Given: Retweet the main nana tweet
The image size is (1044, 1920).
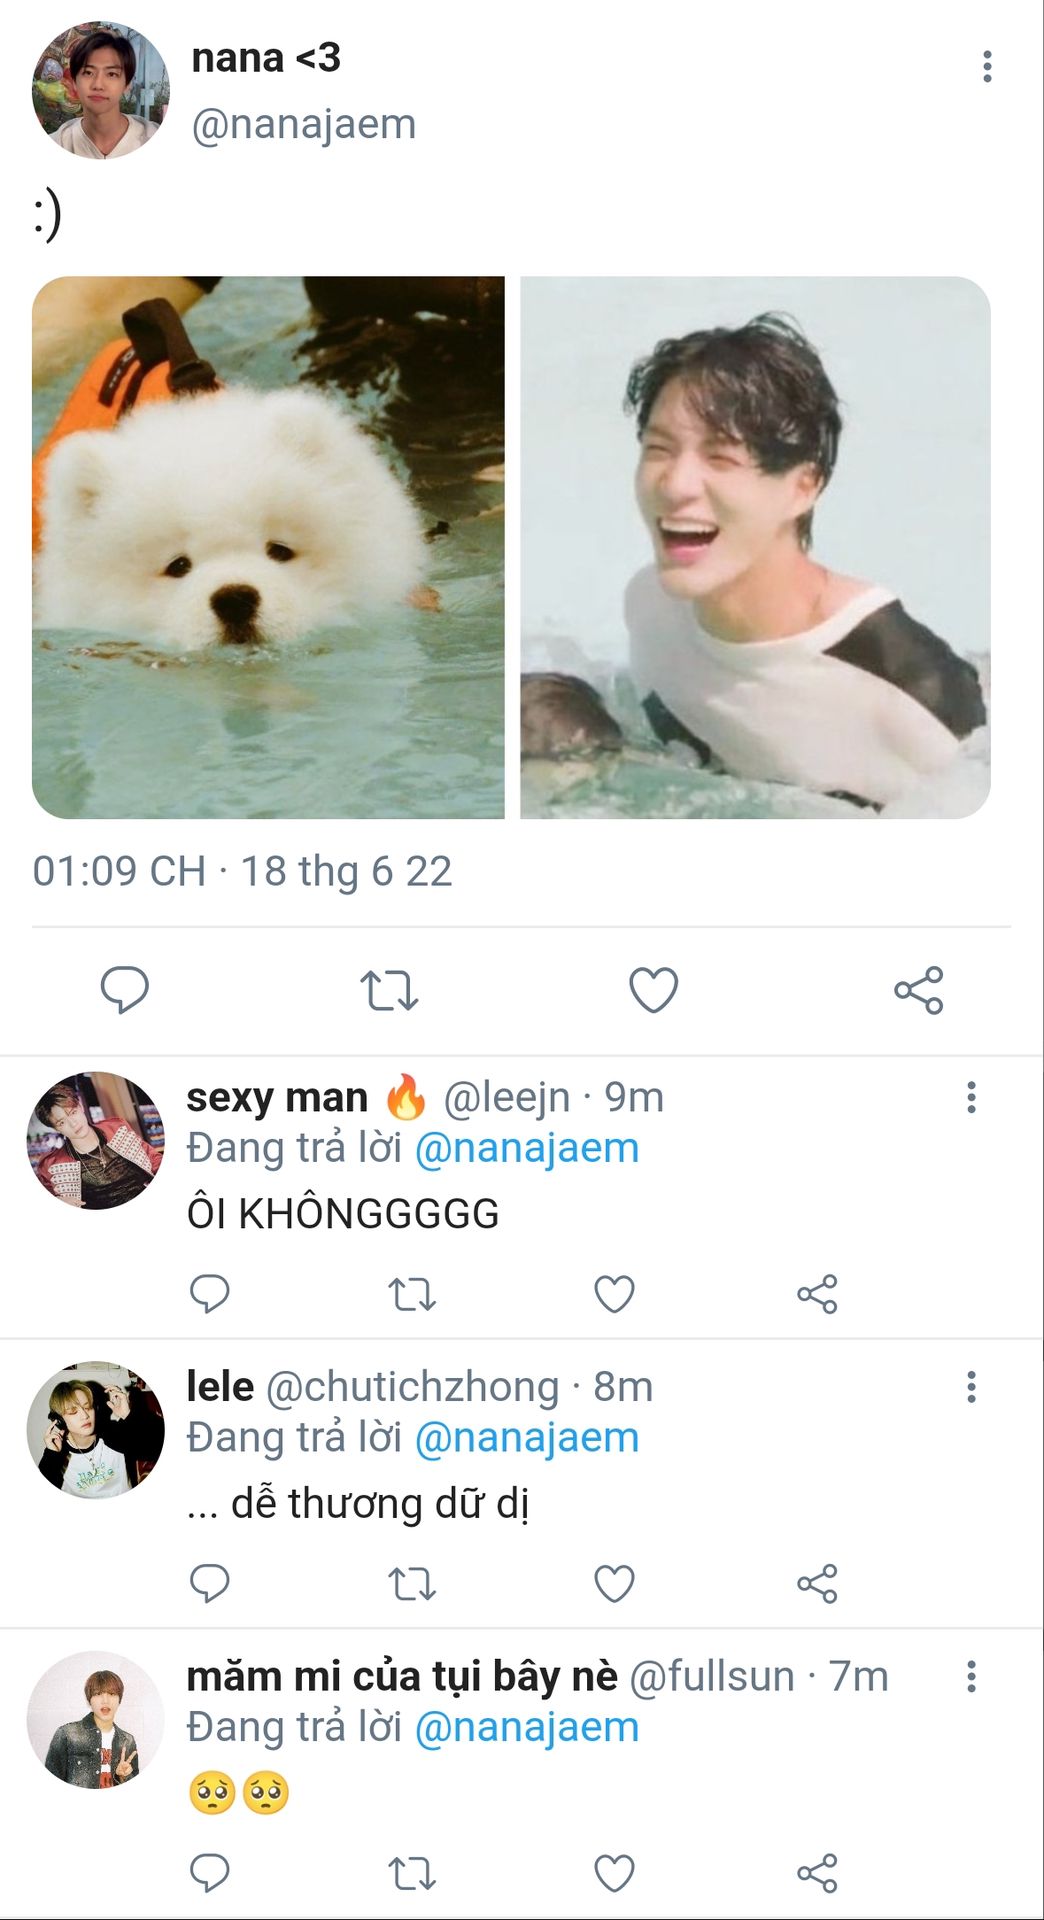Looking at the screenshot, I should pyautogui.click(x=389, y=990).
